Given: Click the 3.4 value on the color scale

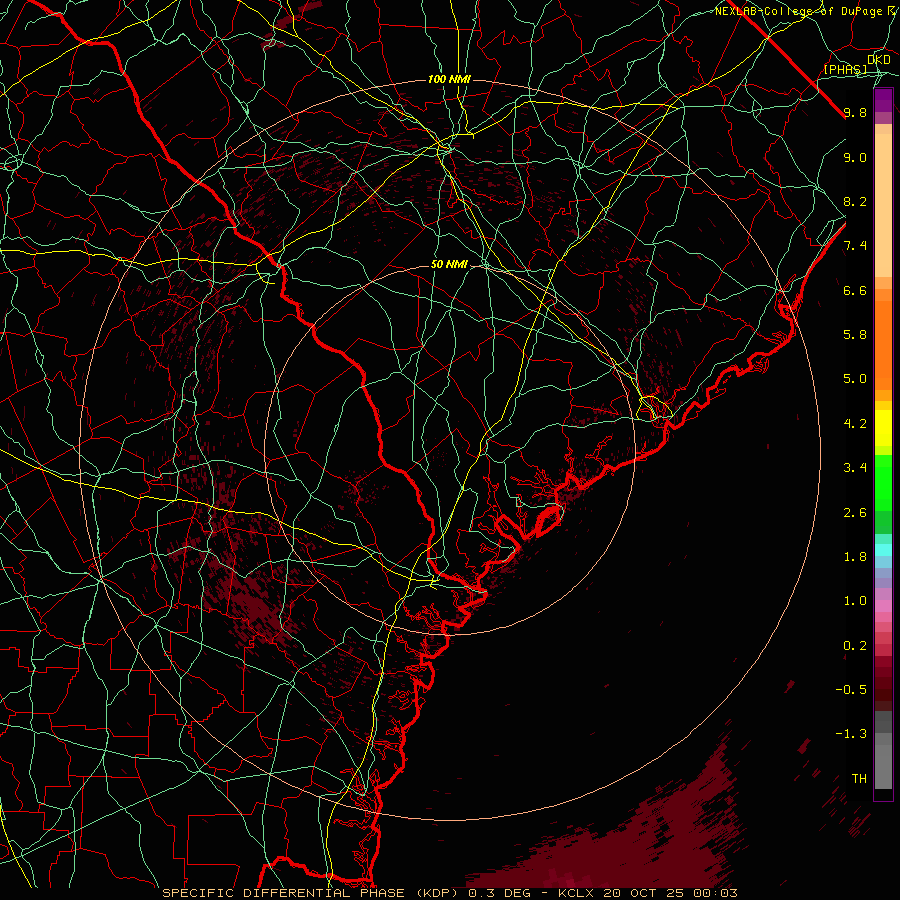Looking at the screenshot, I should point(855,468).
